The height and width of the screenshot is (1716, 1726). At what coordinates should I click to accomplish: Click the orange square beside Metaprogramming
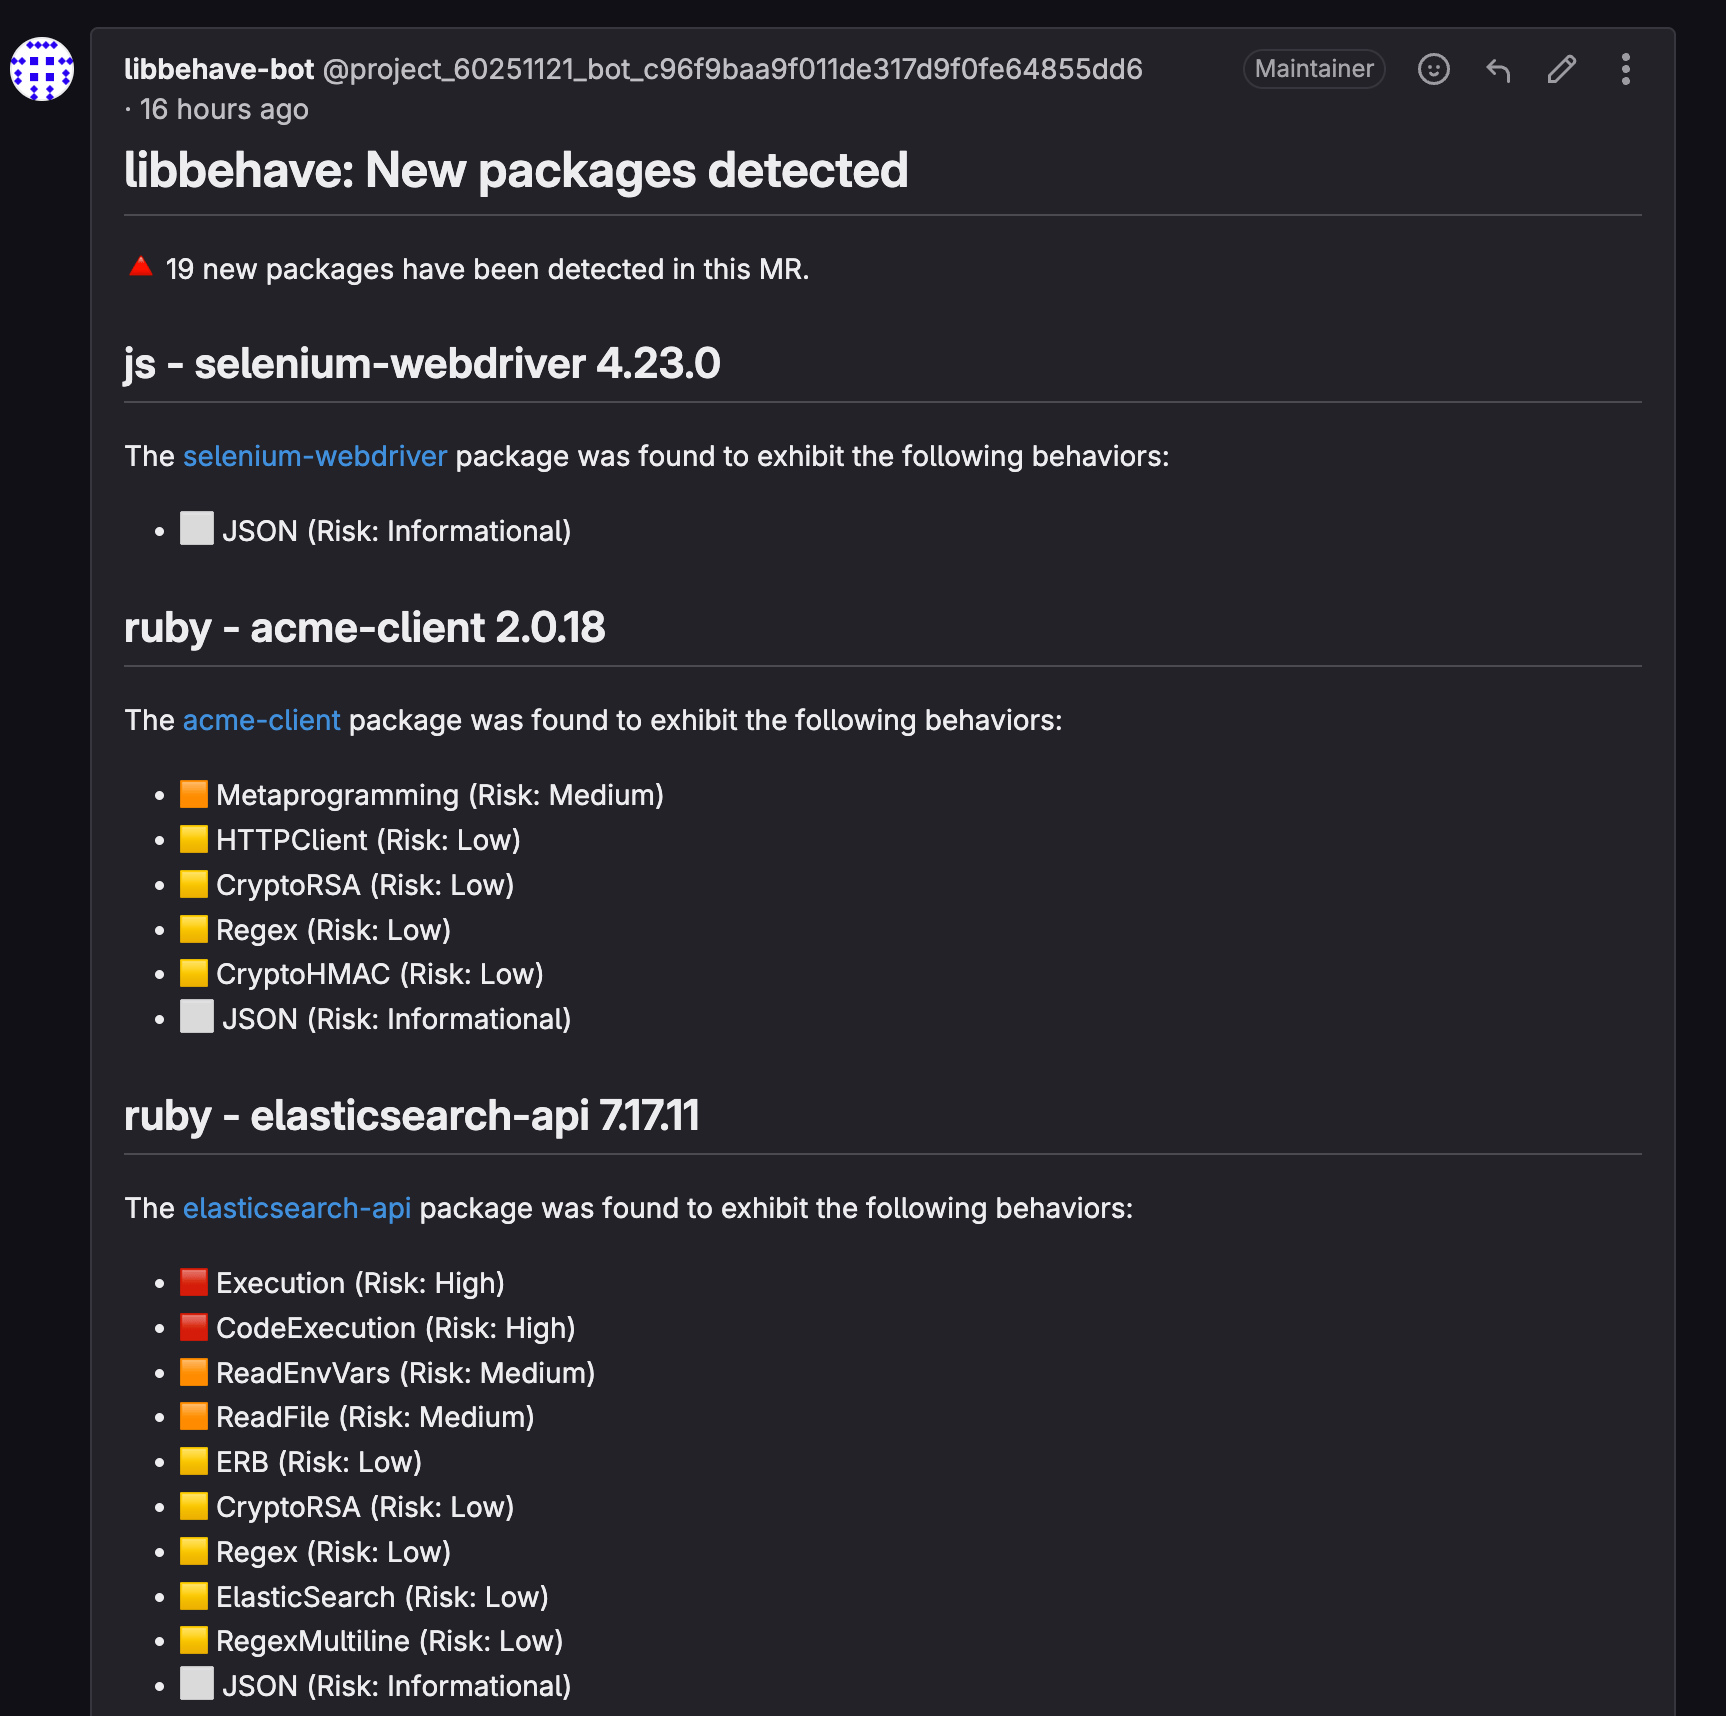point(194,794)
